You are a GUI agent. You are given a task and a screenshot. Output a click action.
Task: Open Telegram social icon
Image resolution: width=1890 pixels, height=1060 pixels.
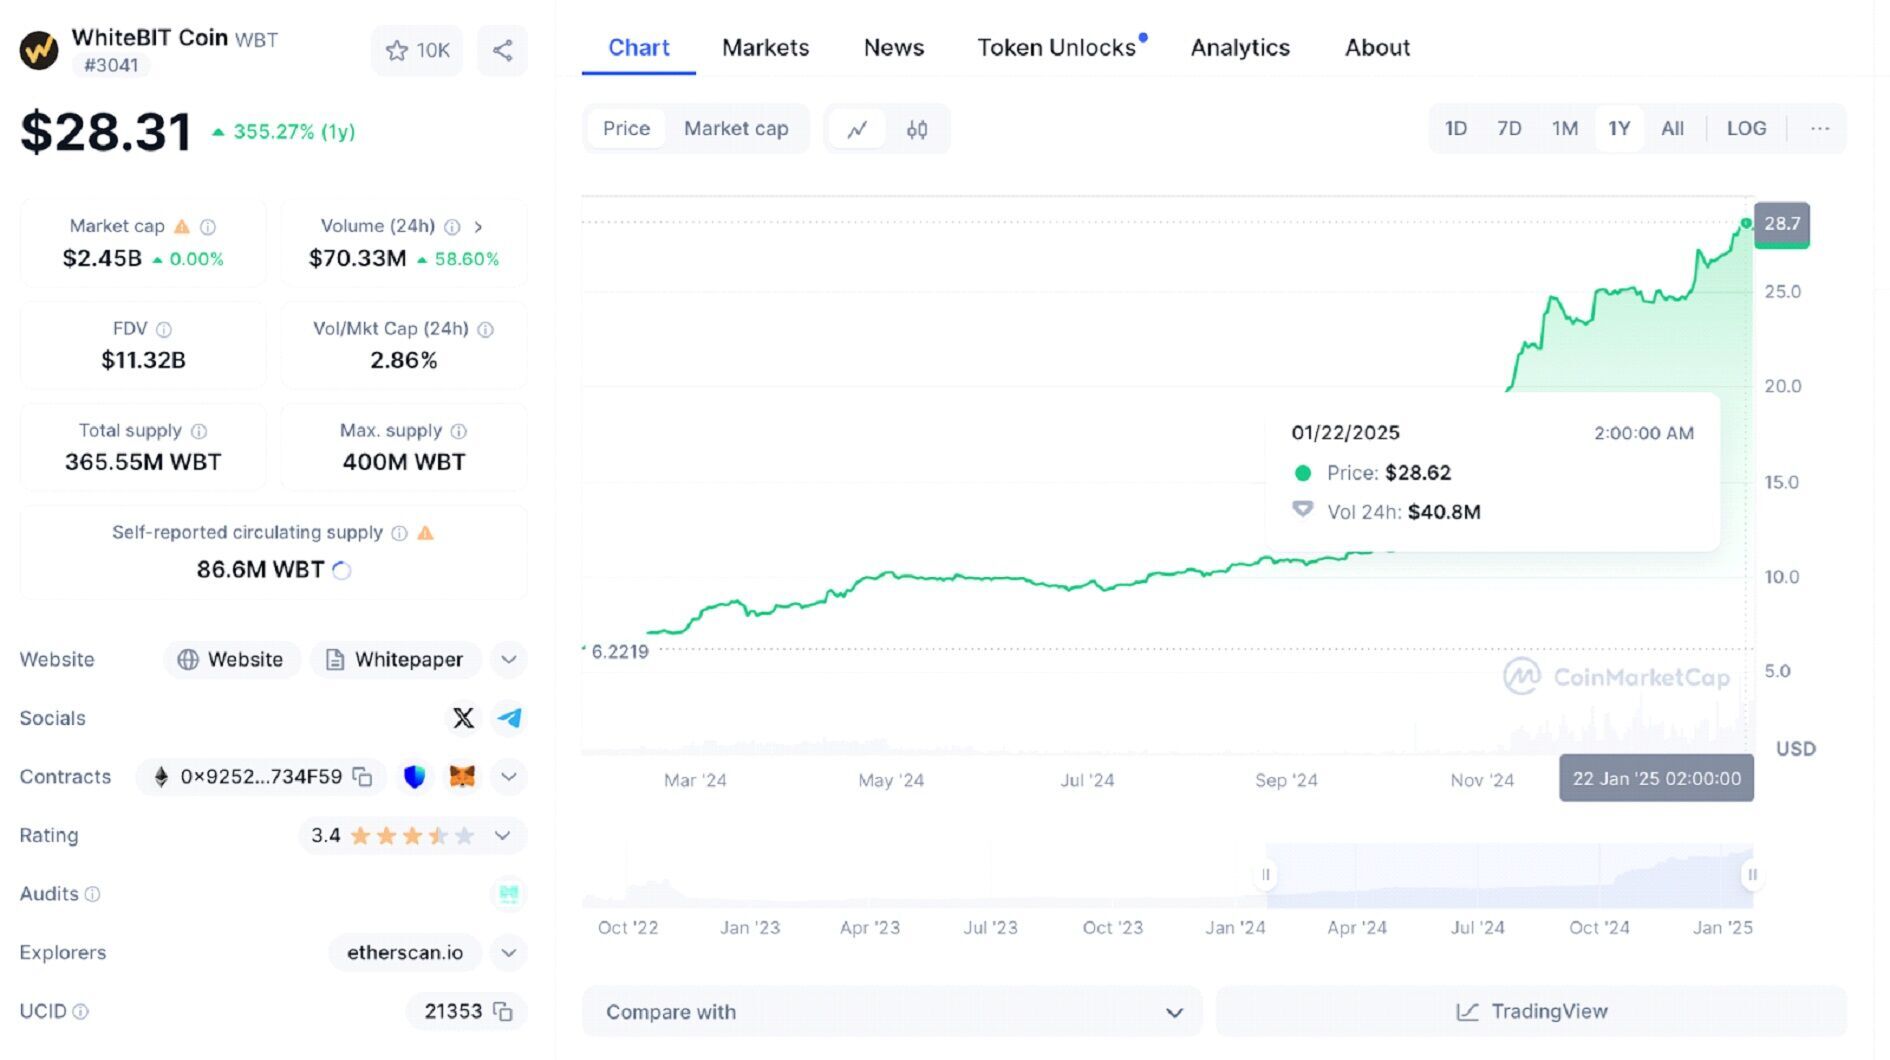[509, 718]
